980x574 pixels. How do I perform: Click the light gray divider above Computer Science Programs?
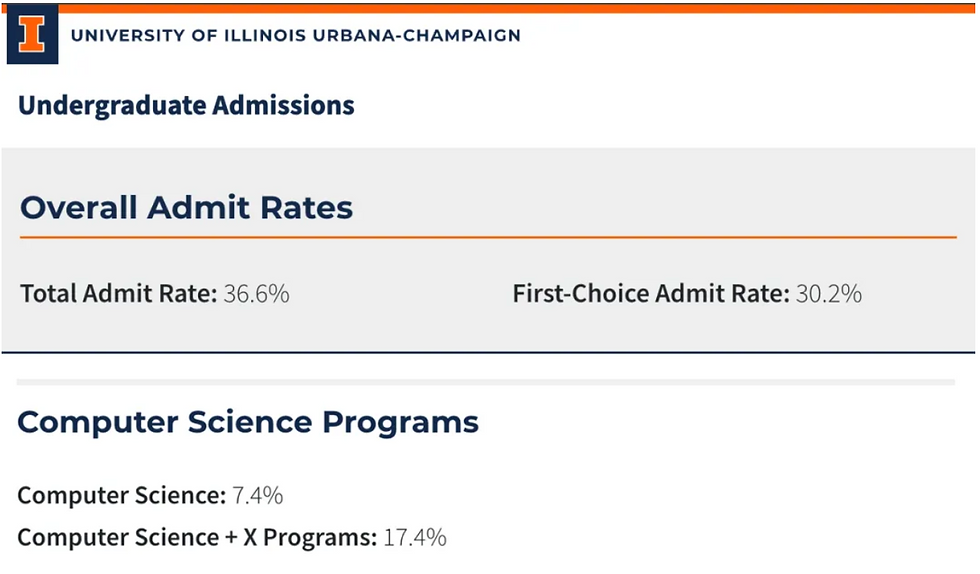(x=486, y=381)
